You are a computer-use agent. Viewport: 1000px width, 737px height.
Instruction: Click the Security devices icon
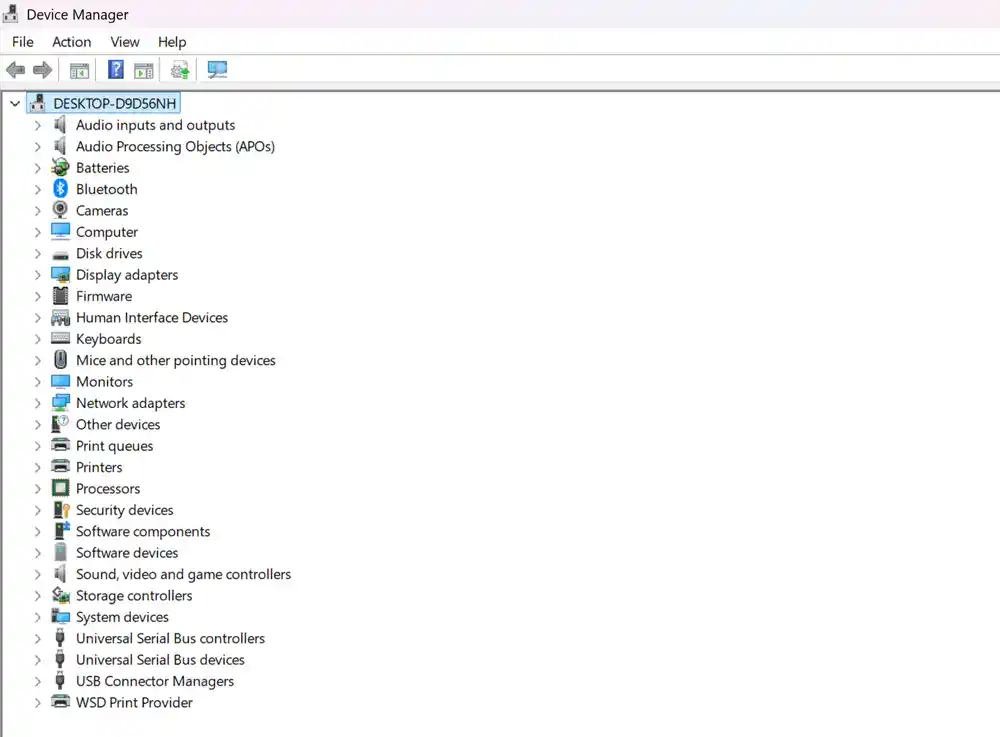[x=61, y=510]
